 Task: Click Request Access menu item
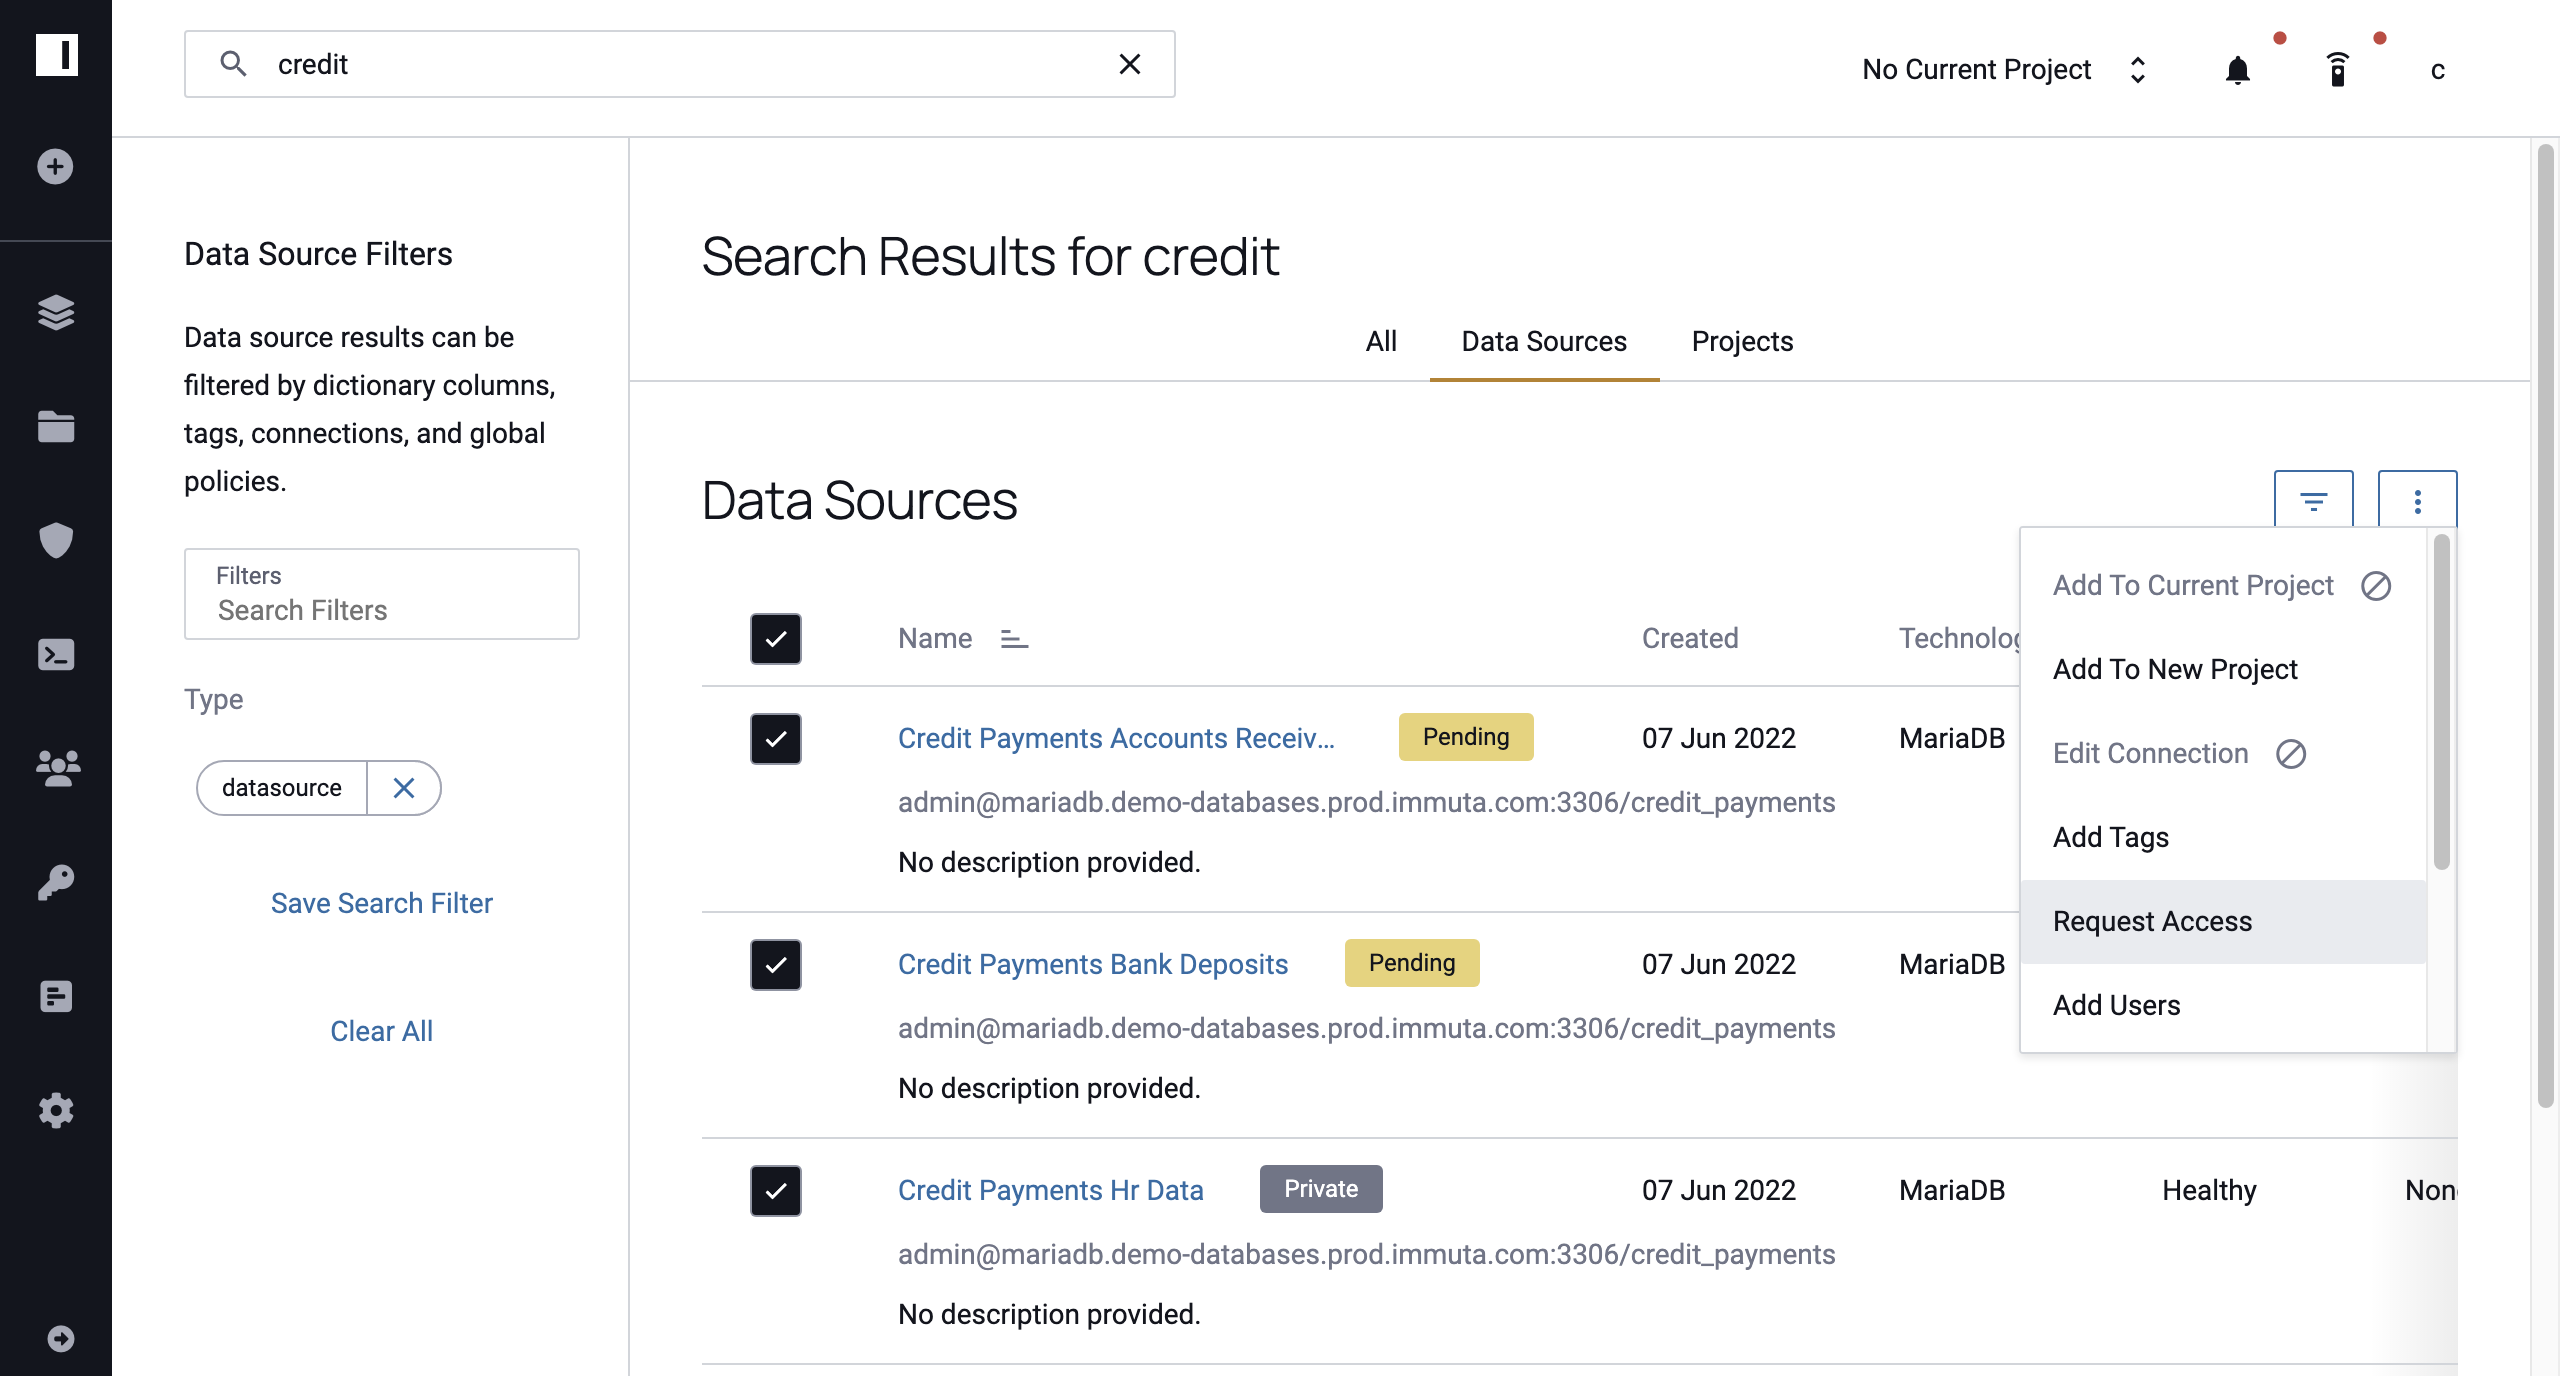tap(2152, 920)
